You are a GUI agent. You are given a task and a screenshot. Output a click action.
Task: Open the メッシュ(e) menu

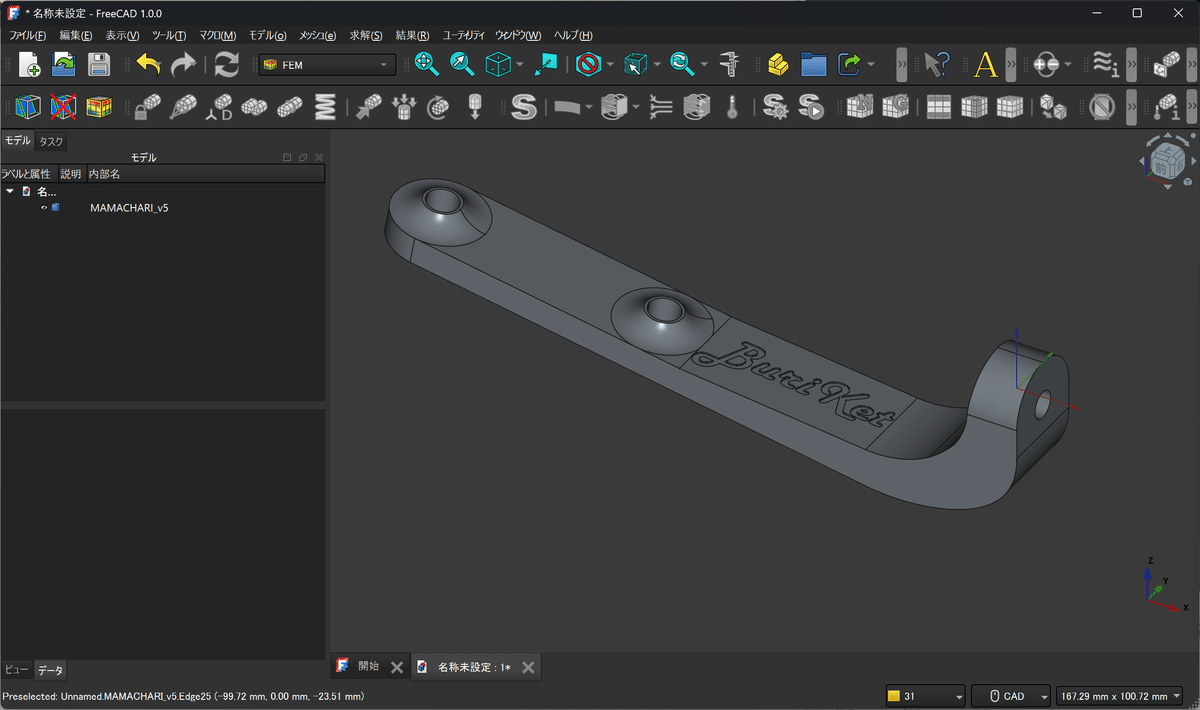click(x=318, y=35)
